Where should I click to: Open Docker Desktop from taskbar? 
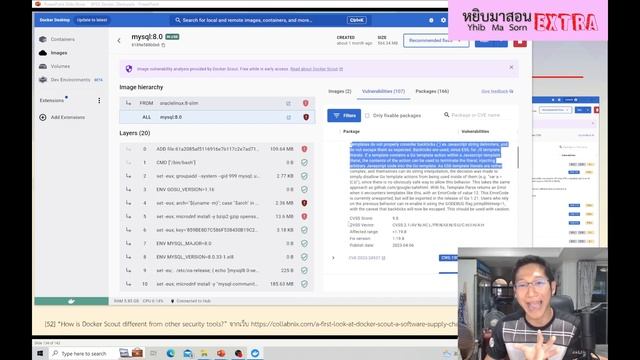pyautogui.click(x=255, y=353)
